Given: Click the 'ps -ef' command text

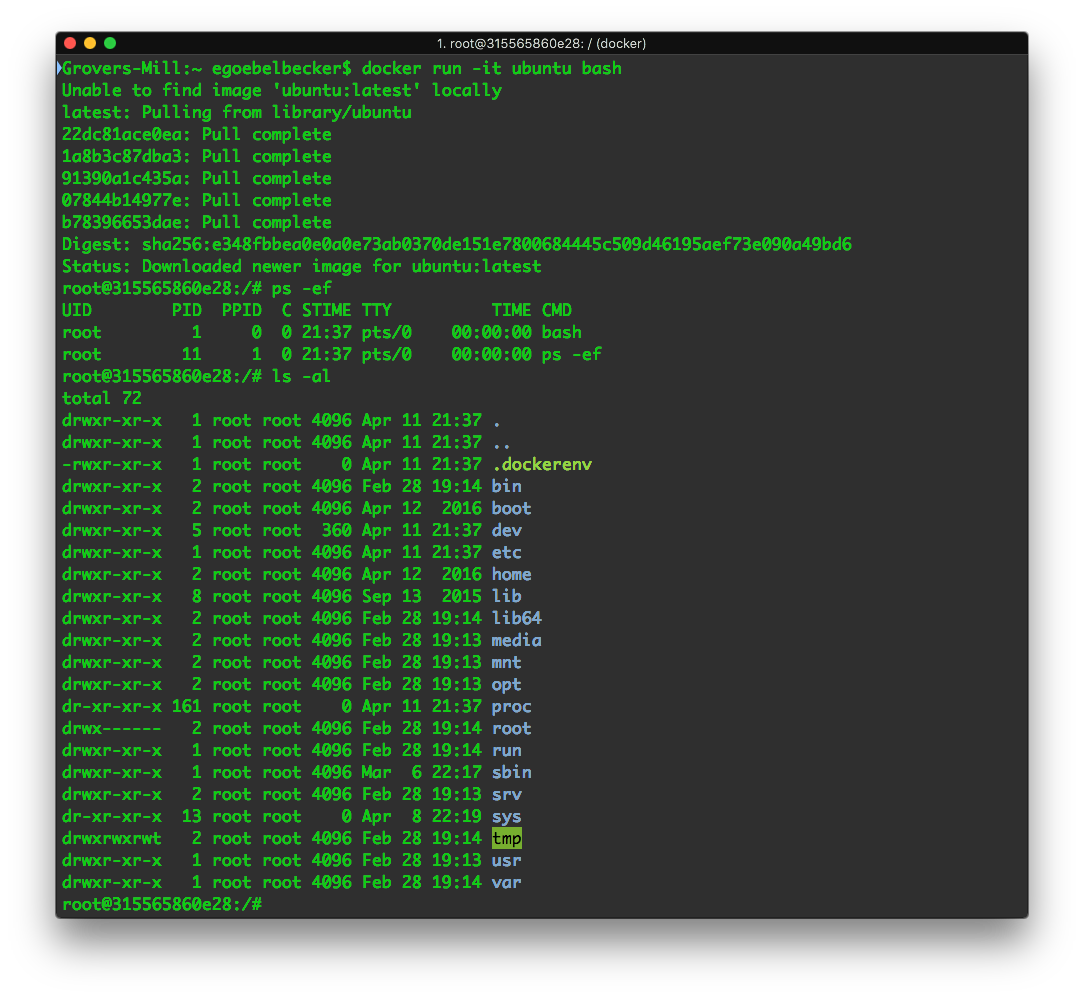Looking at the screenshot, I should pos(301,288).
